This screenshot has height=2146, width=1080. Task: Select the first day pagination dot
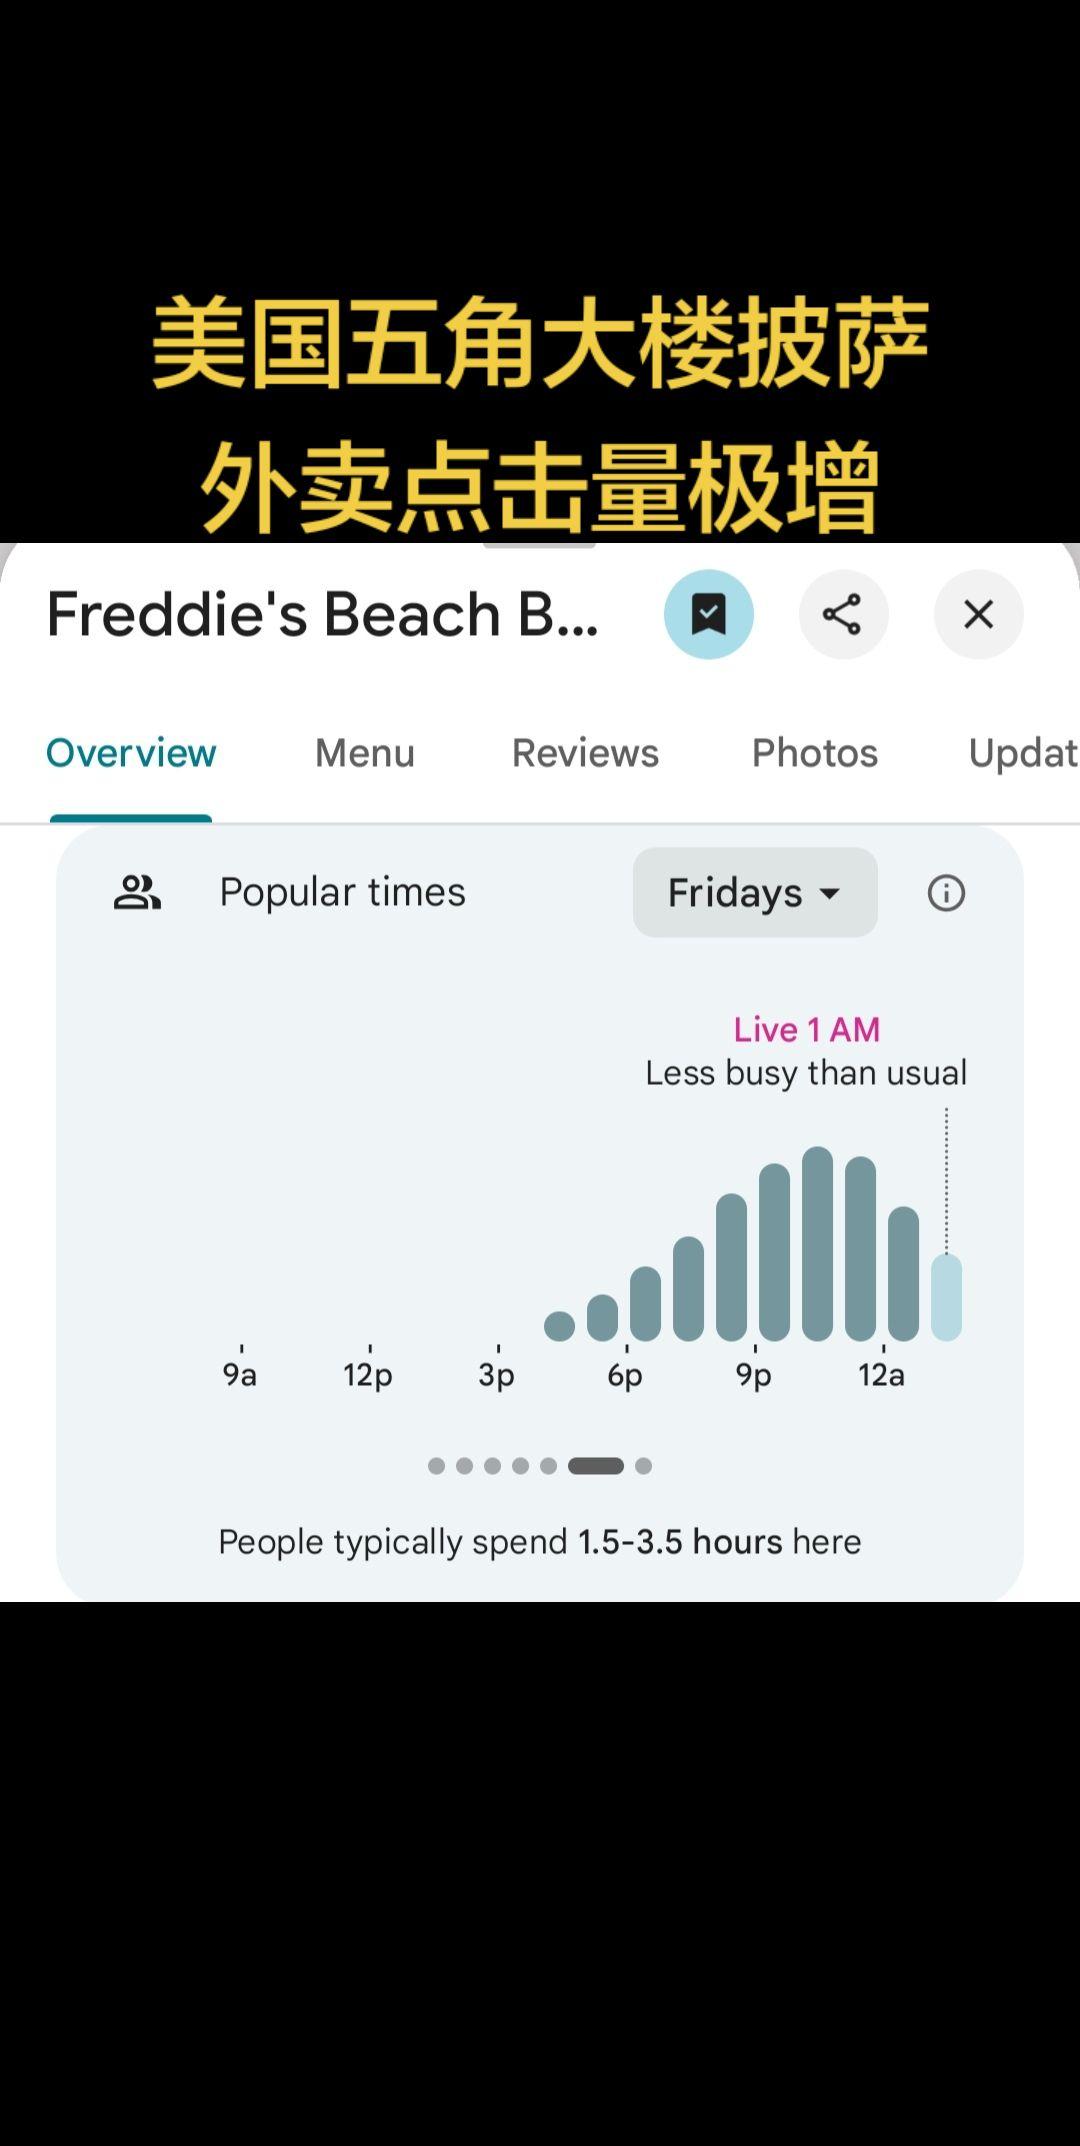(436, 1466)
